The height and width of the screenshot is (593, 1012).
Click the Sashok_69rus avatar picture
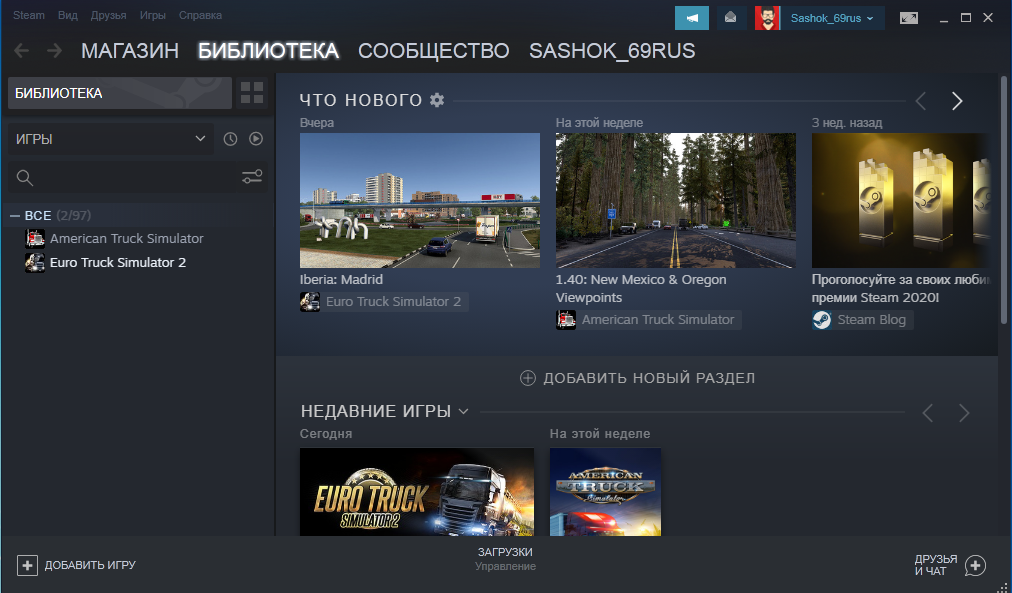767,18
